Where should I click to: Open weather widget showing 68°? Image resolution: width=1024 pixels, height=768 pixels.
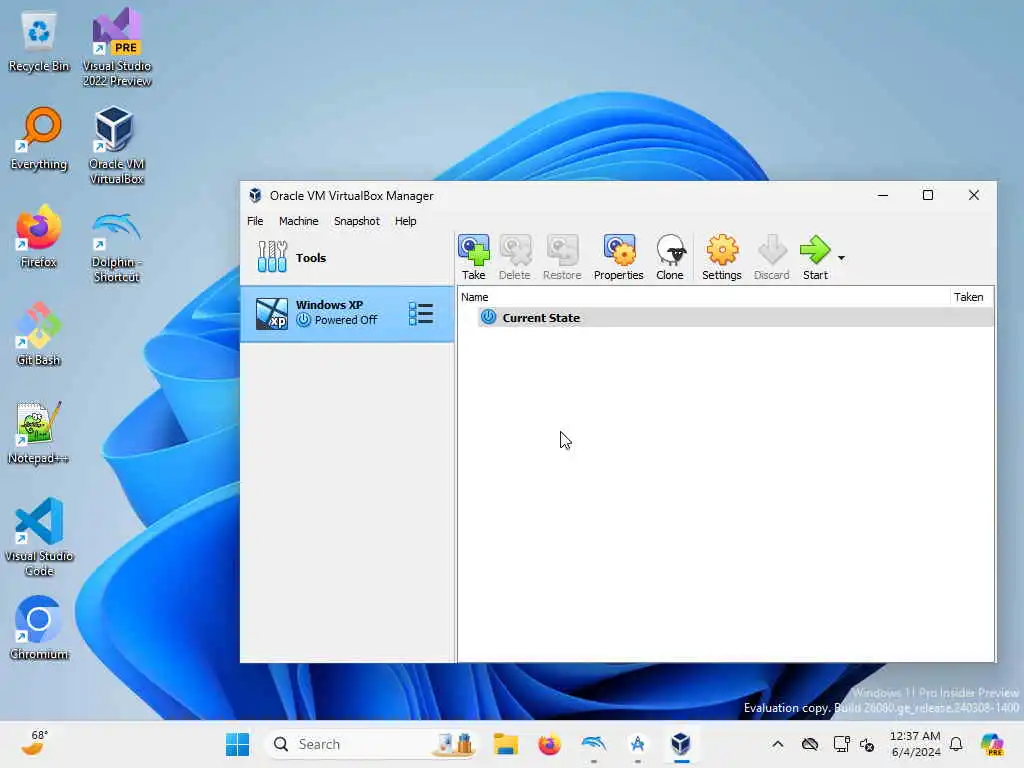(35, 743)
